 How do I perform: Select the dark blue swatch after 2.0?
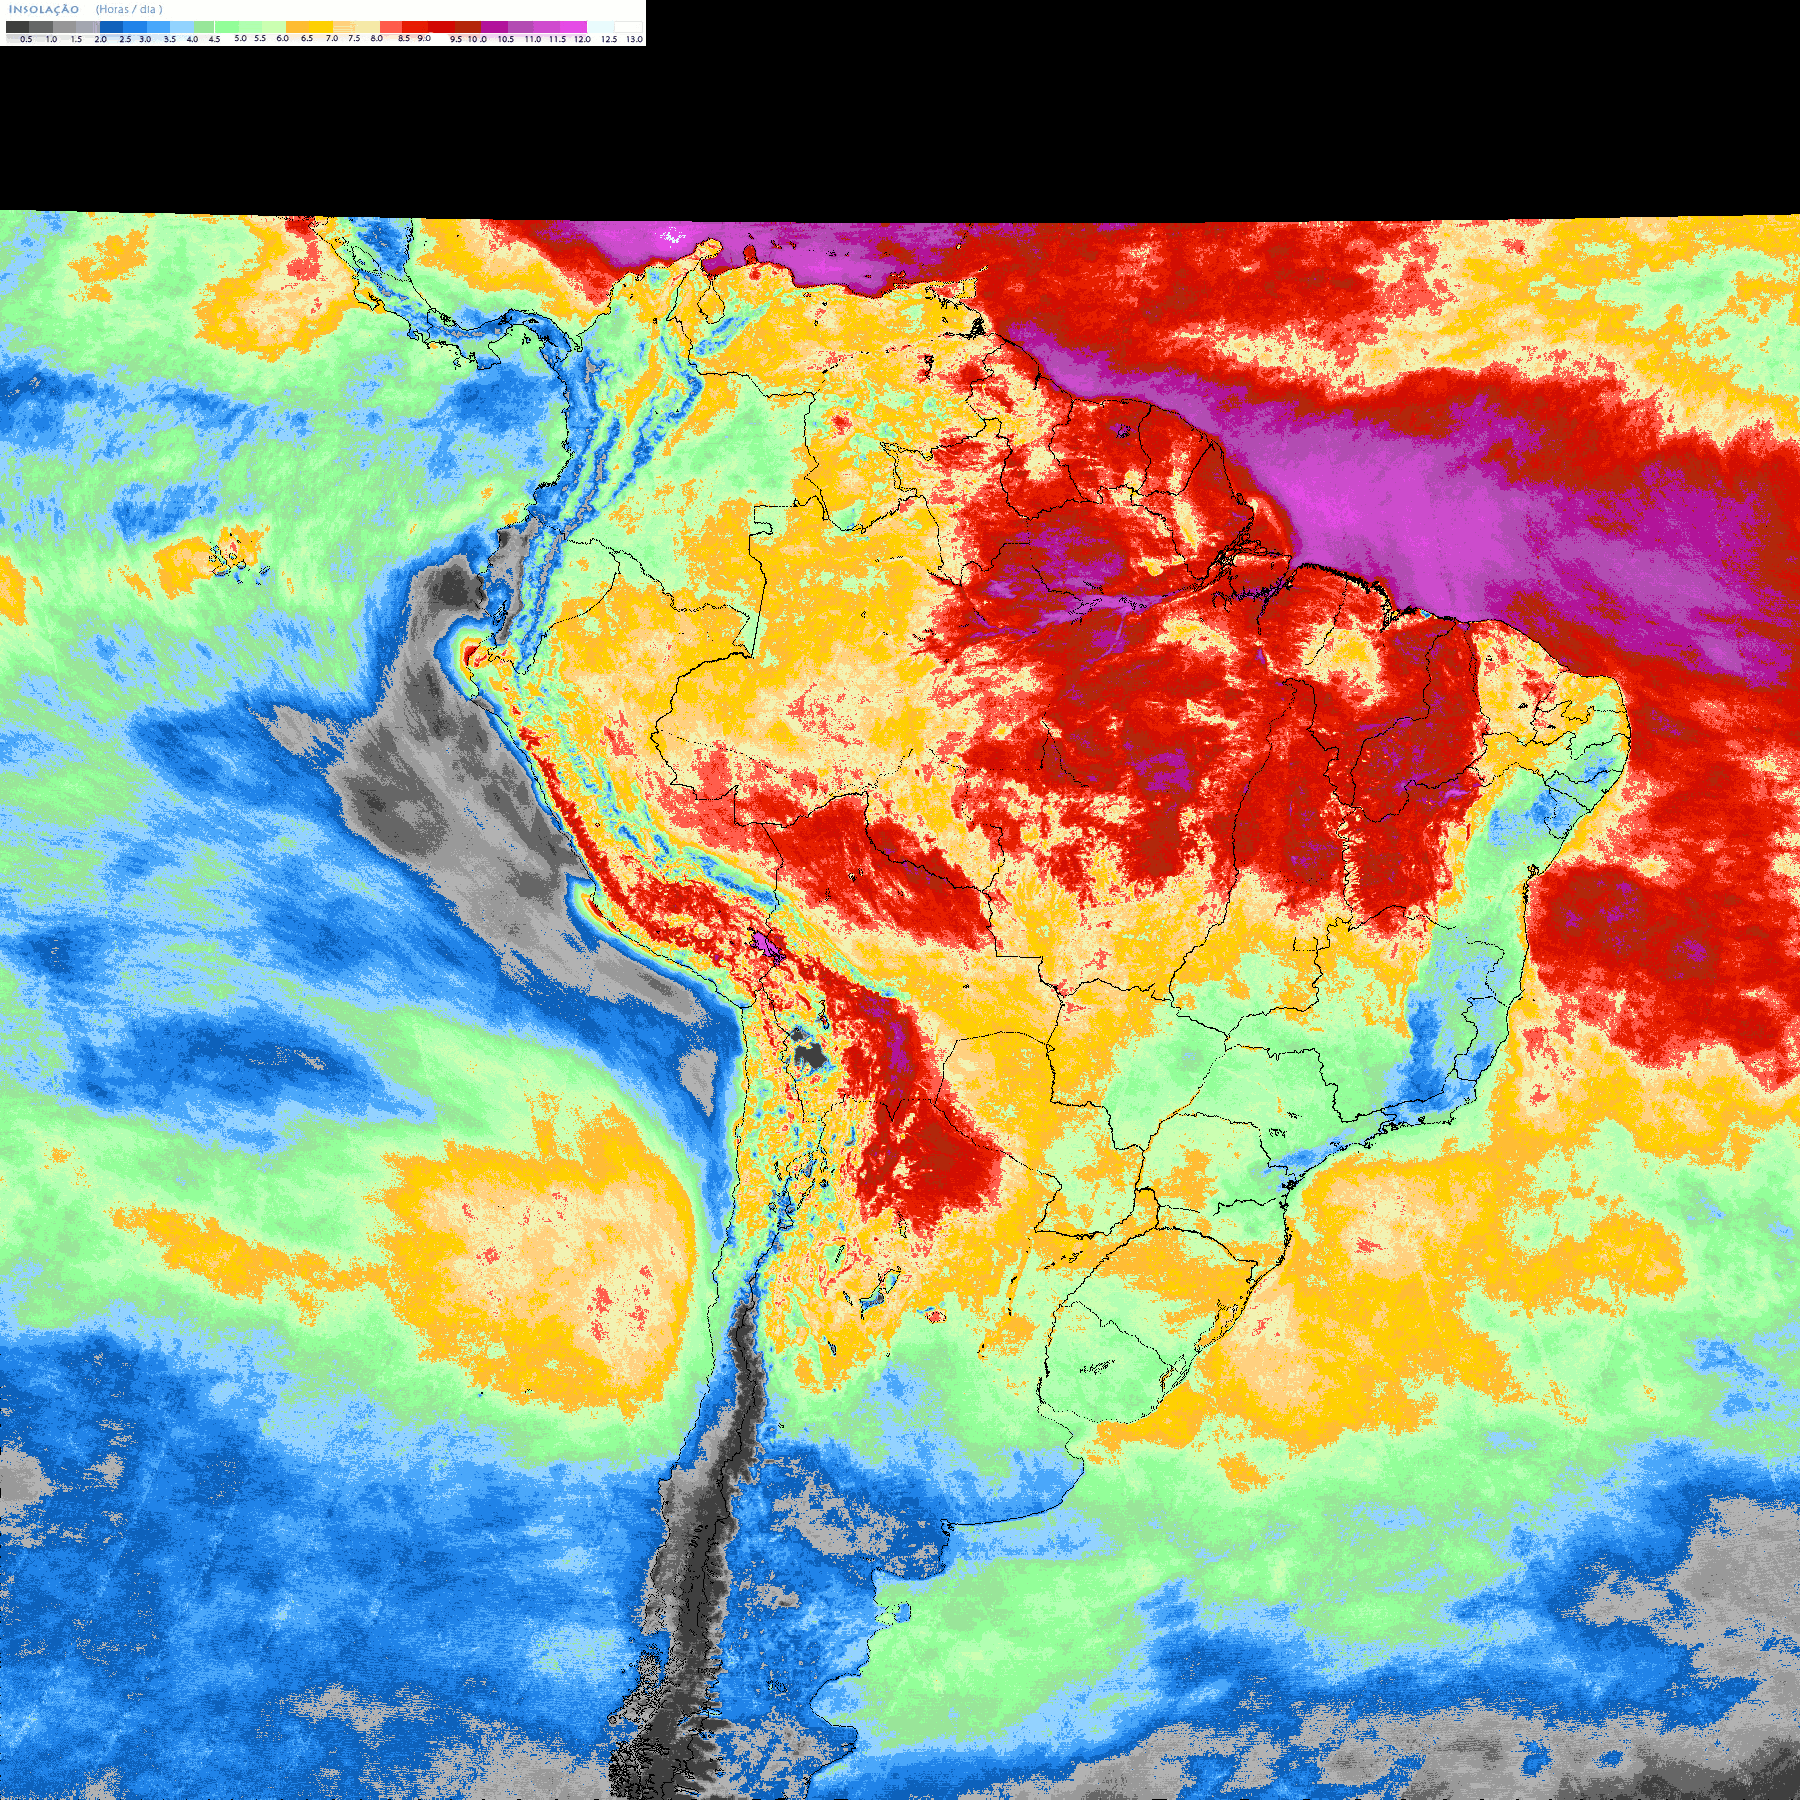pos(111,27)
